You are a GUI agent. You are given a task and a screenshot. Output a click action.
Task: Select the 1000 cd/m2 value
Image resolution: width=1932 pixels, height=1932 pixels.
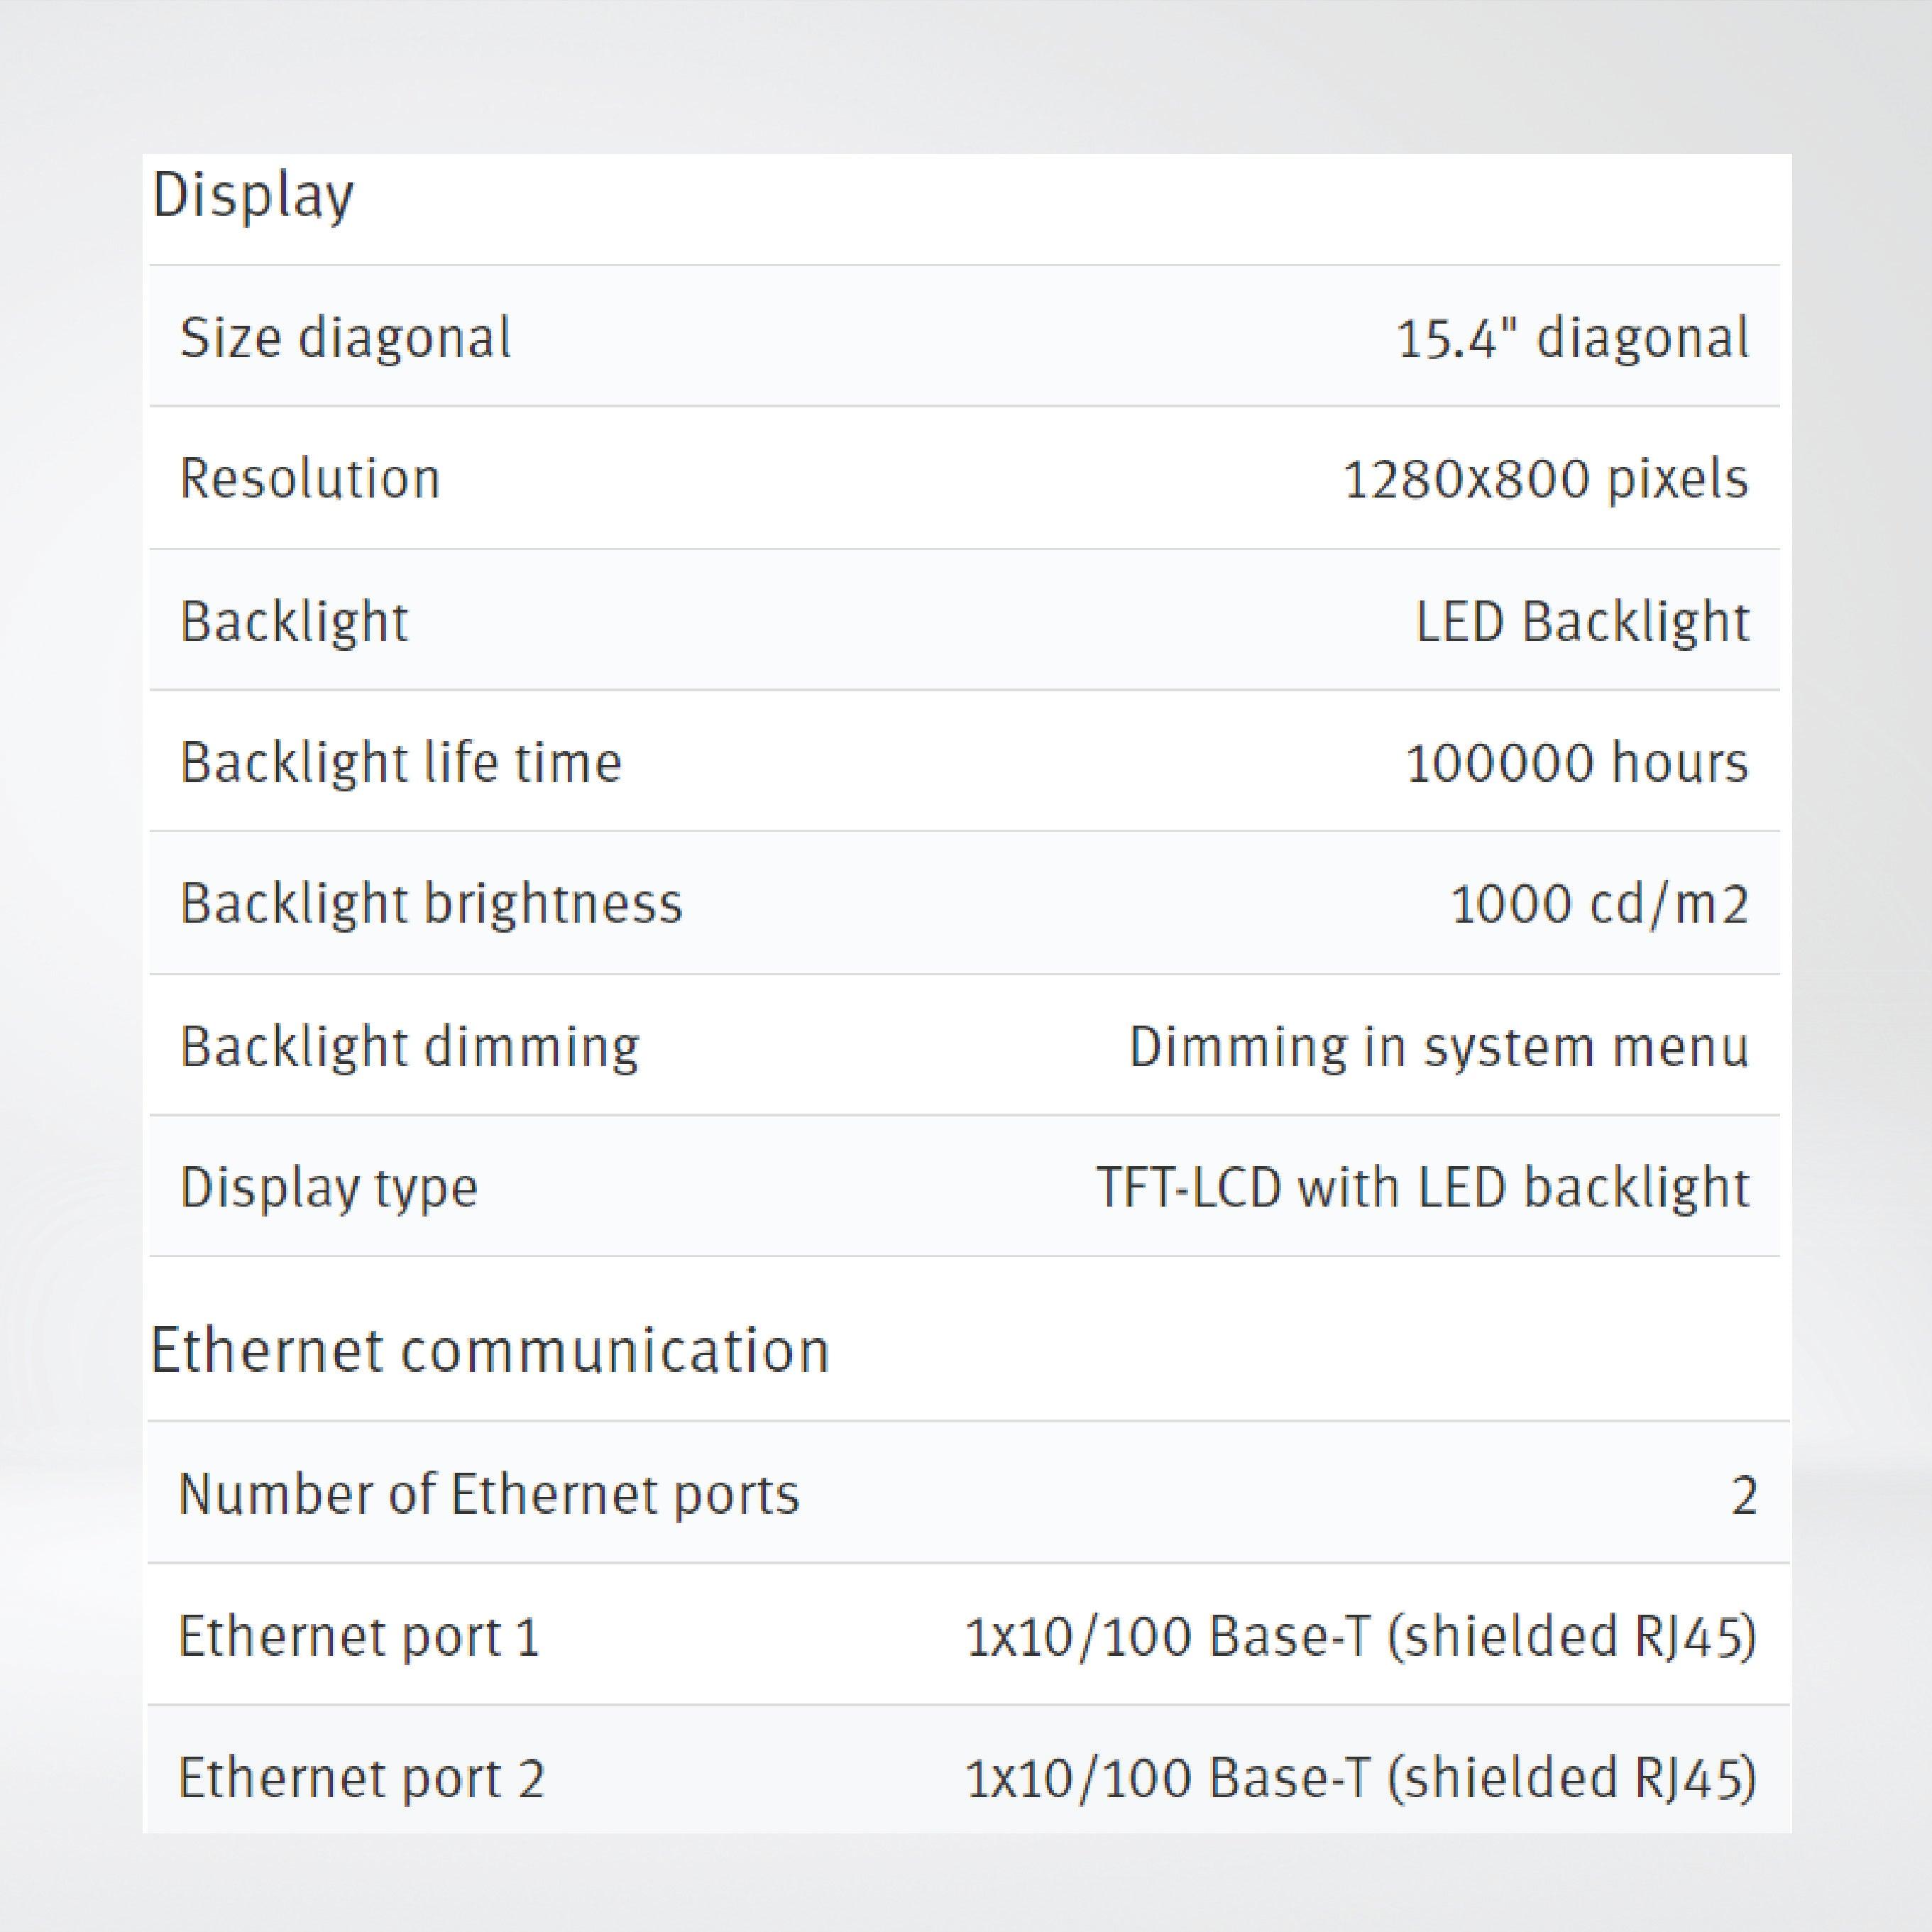tap(1600, 903)
